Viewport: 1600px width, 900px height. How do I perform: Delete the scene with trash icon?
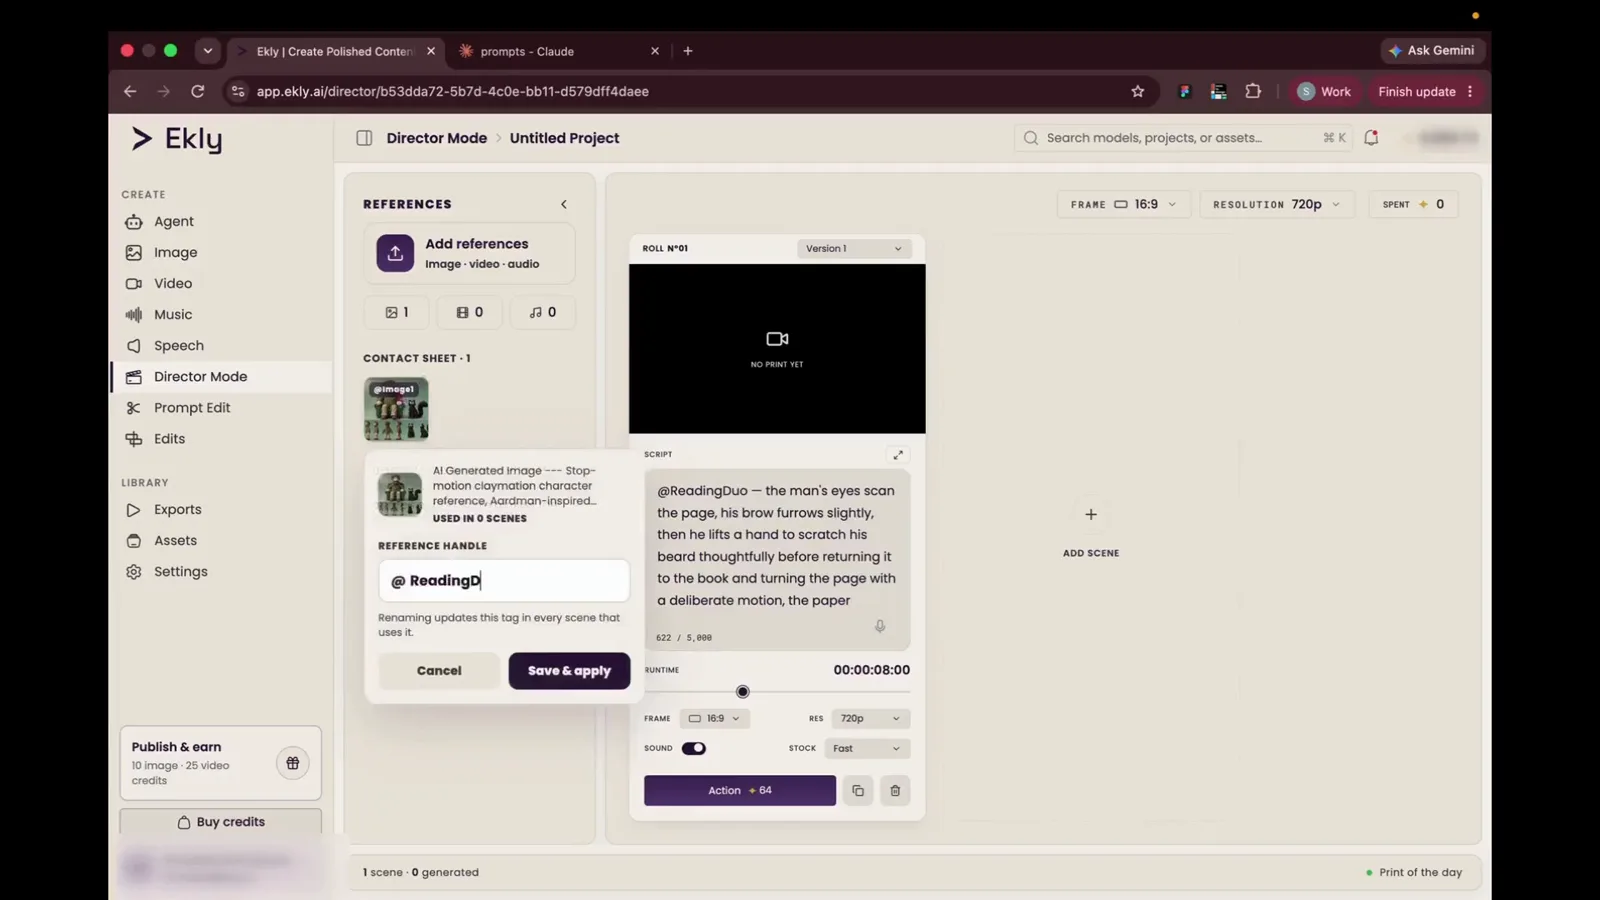[x=895, y=791]
